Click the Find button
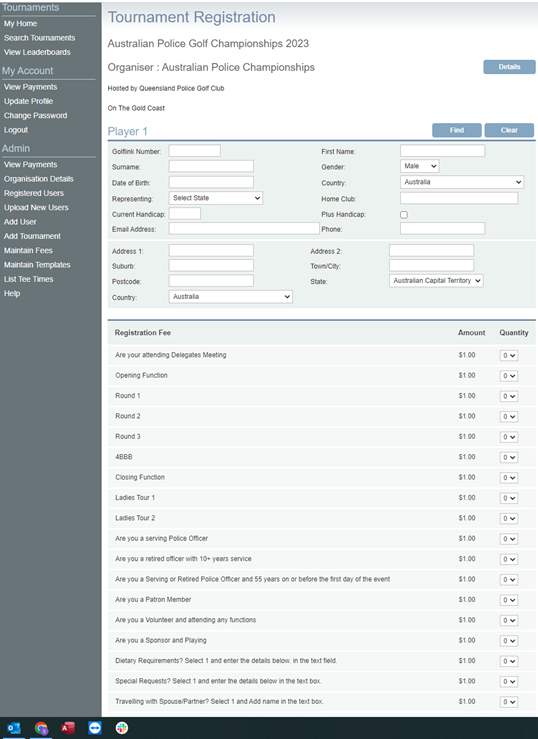This screenshot has width=538, height=739. (x=456, y=130)
